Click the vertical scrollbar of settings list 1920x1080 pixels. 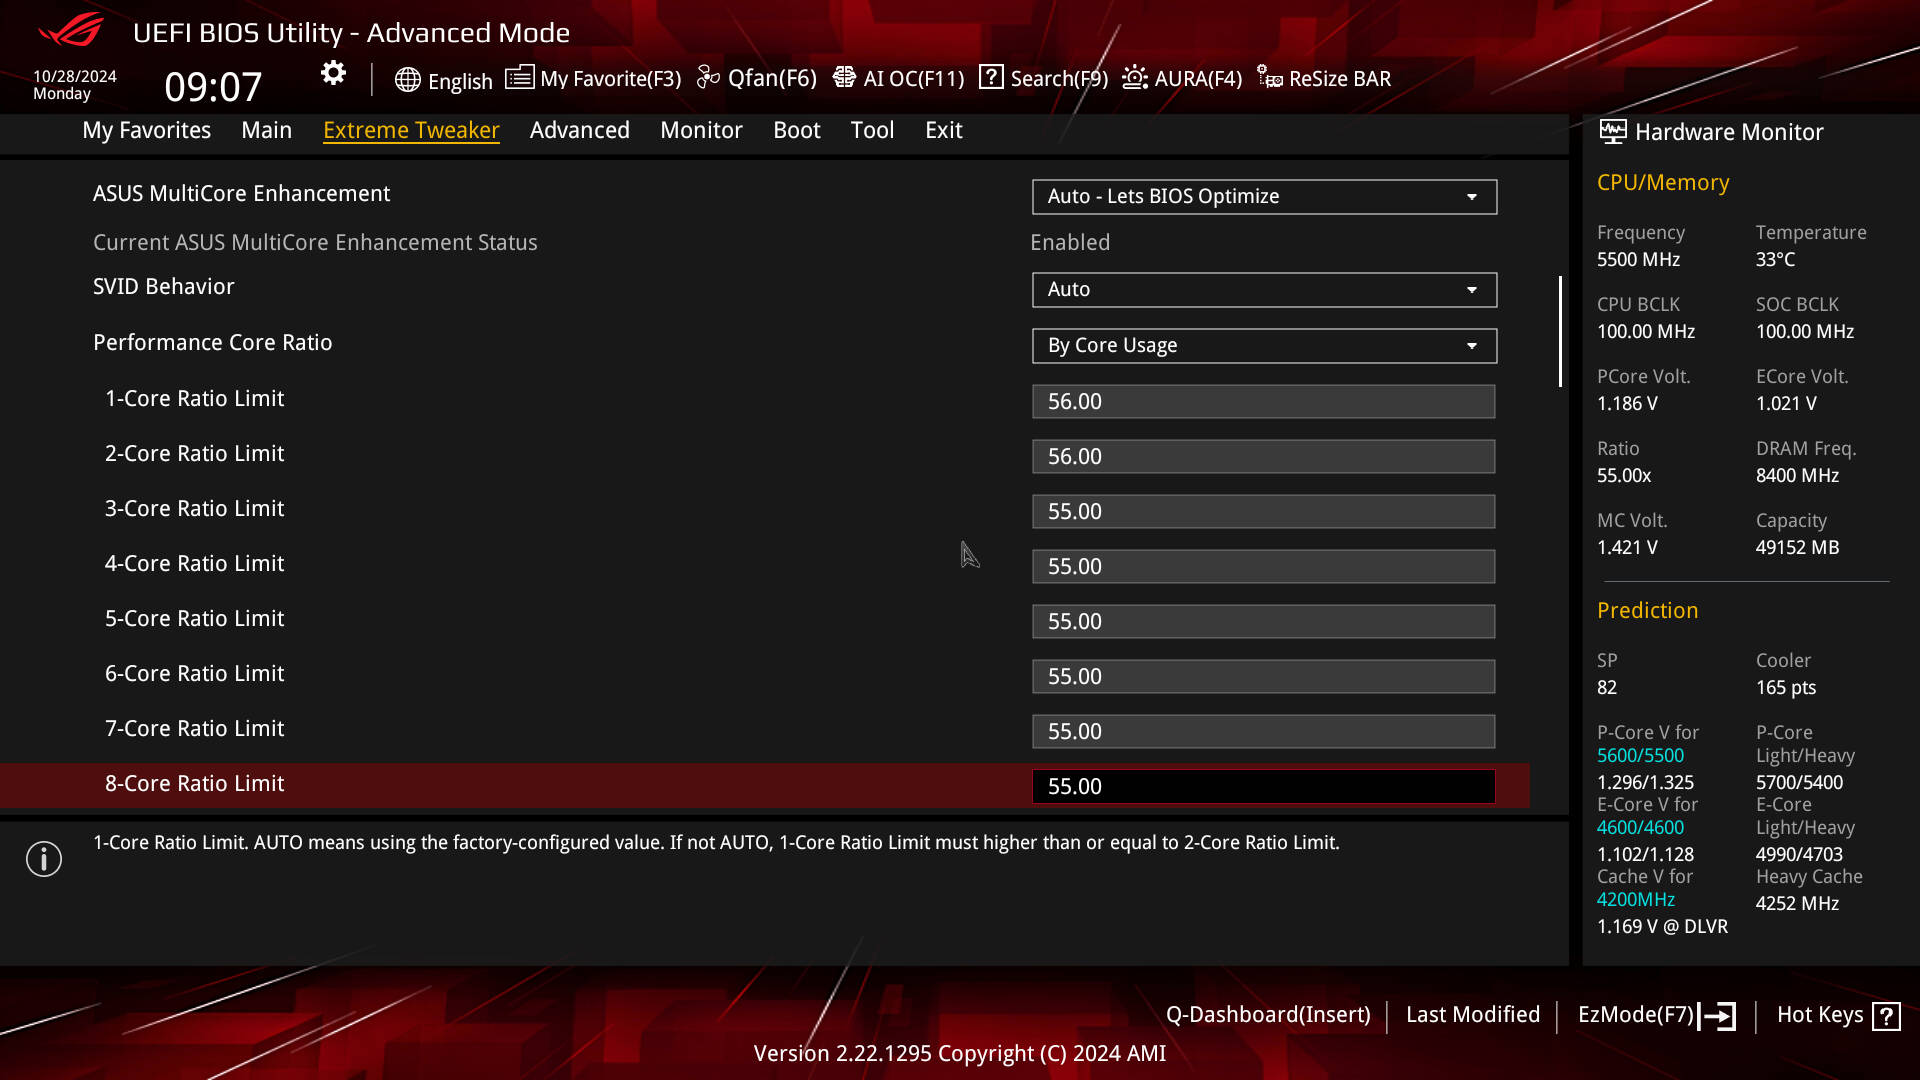[x=1560, y=332]
